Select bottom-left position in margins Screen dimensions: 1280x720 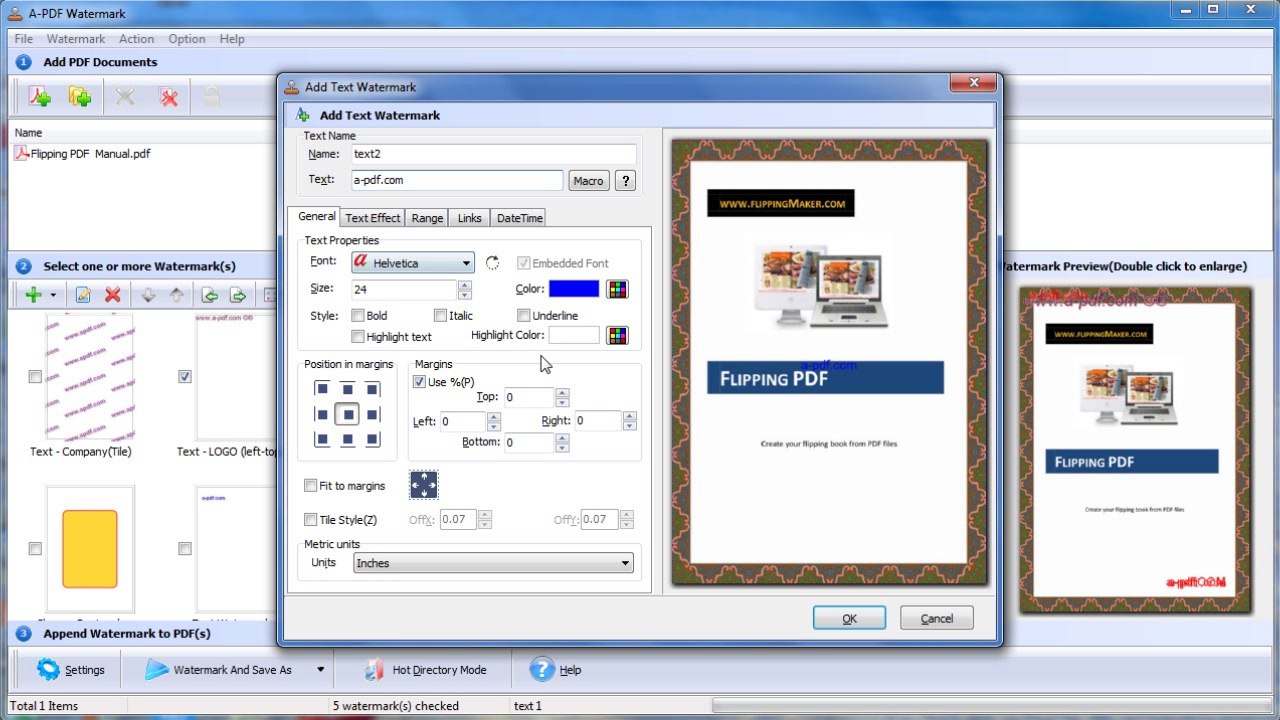(322, 439)
